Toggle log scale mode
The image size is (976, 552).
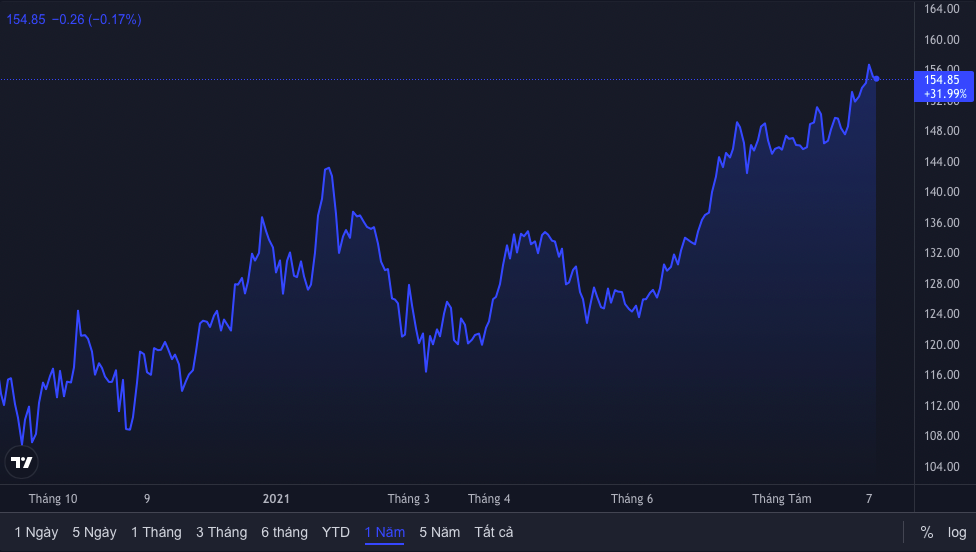pyautogui.click(x=957, y=533)
